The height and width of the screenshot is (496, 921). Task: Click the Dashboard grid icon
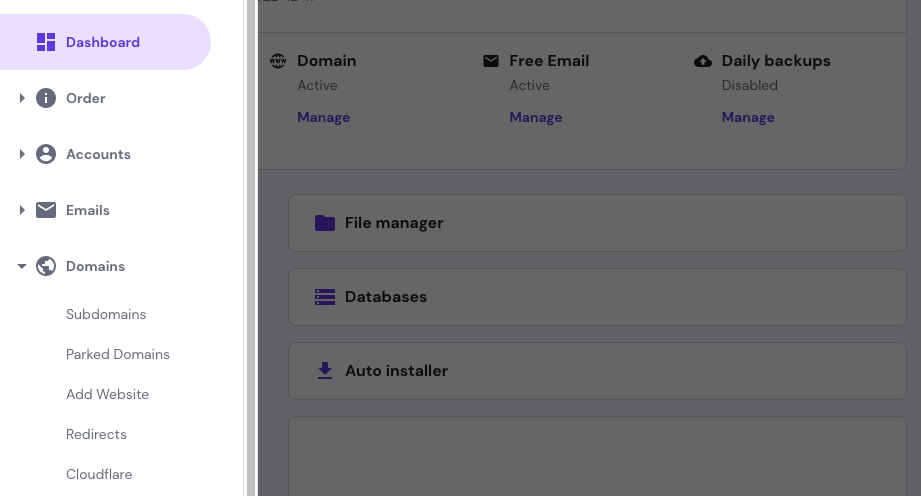(x=46, y=42)
